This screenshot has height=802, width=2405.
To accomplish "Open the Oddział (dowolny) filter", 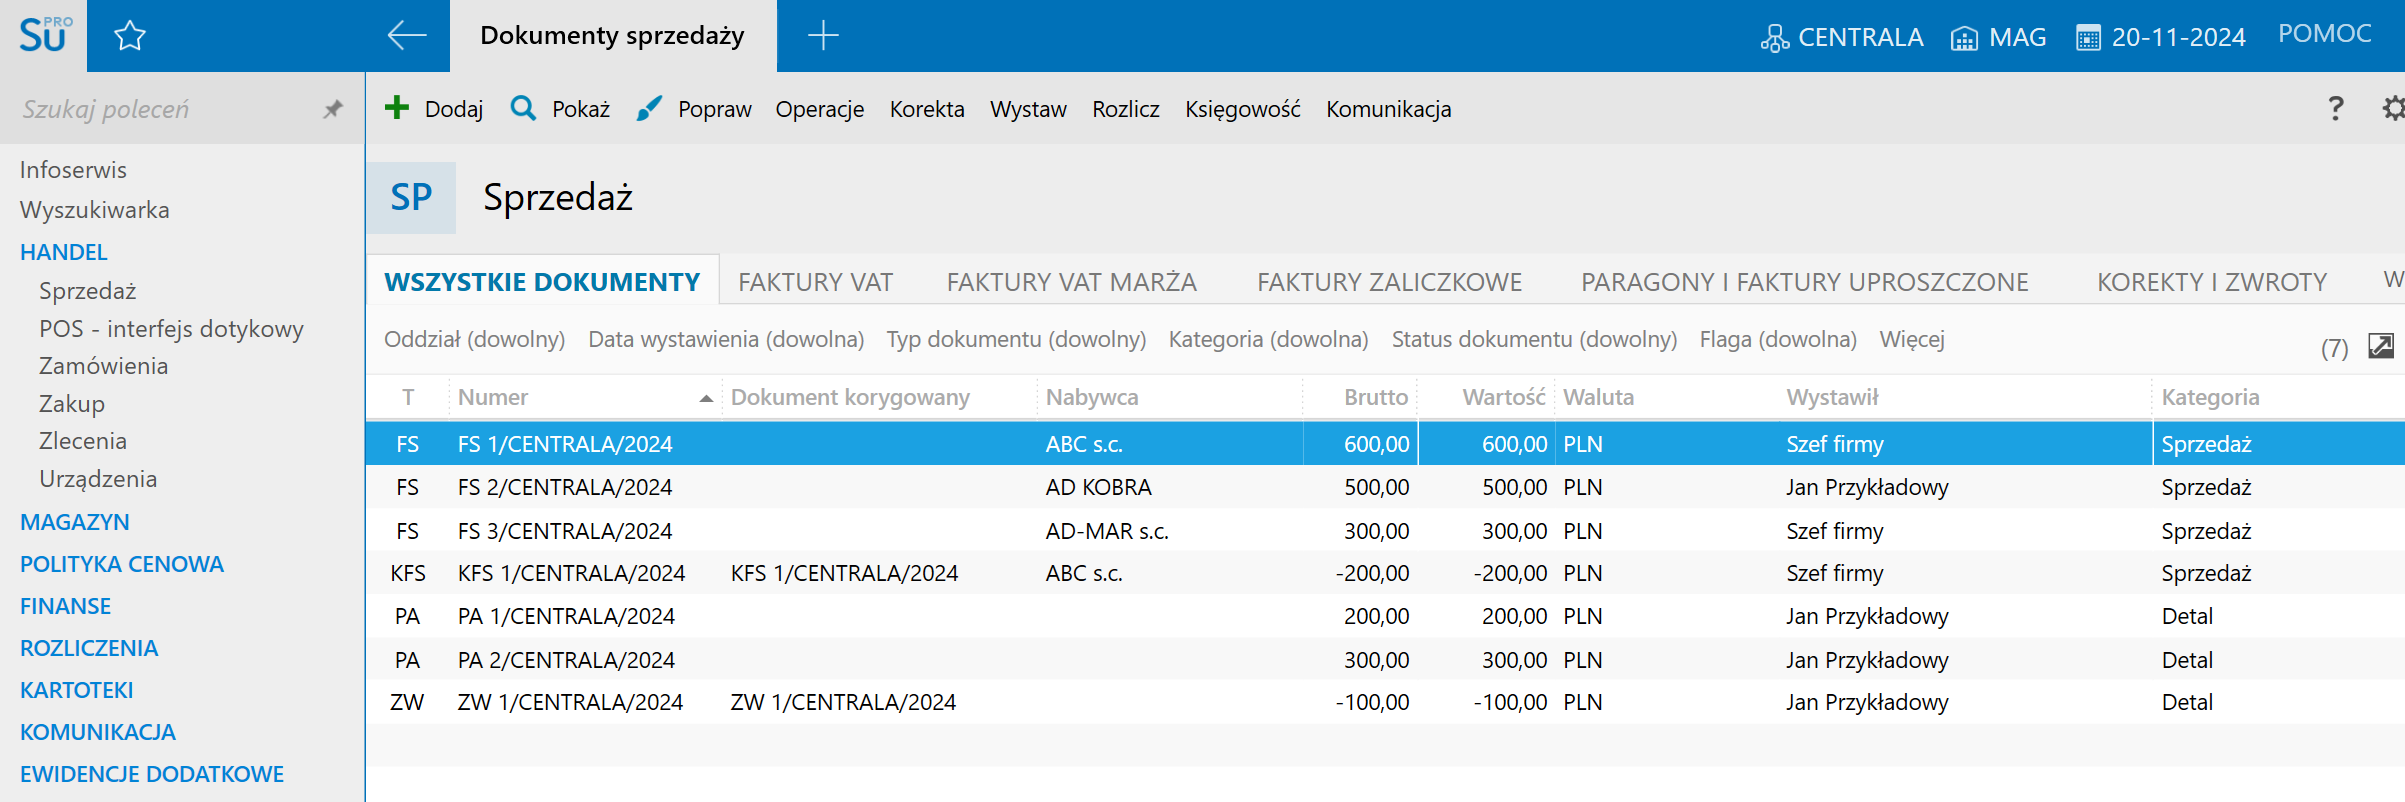I will 474,339.
